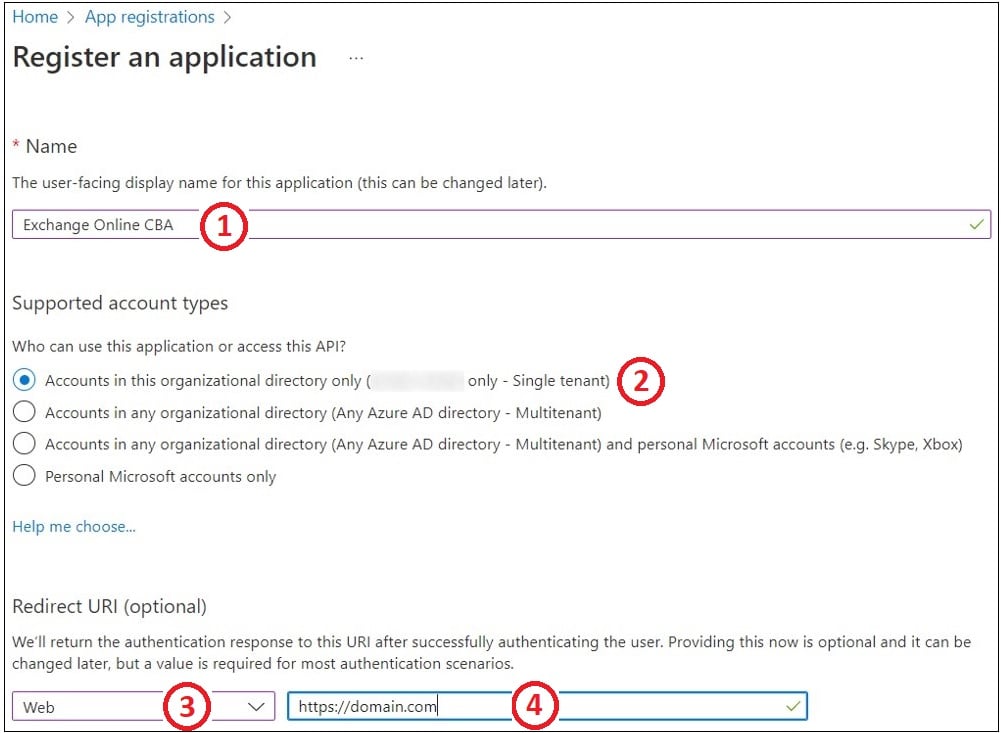Go to Home breadcrumb link
The height and width of the screenshot is (733, 1001).
tap(35, 17)
